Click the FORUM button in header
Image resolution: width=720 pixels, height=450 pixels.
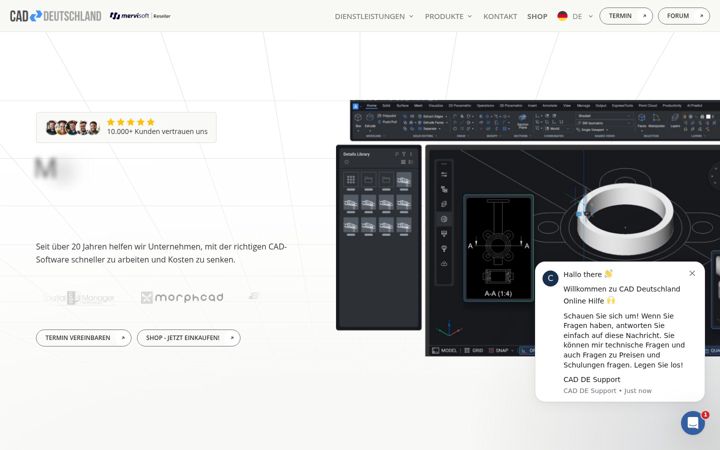pyautogui.click(x=684, y=16)
